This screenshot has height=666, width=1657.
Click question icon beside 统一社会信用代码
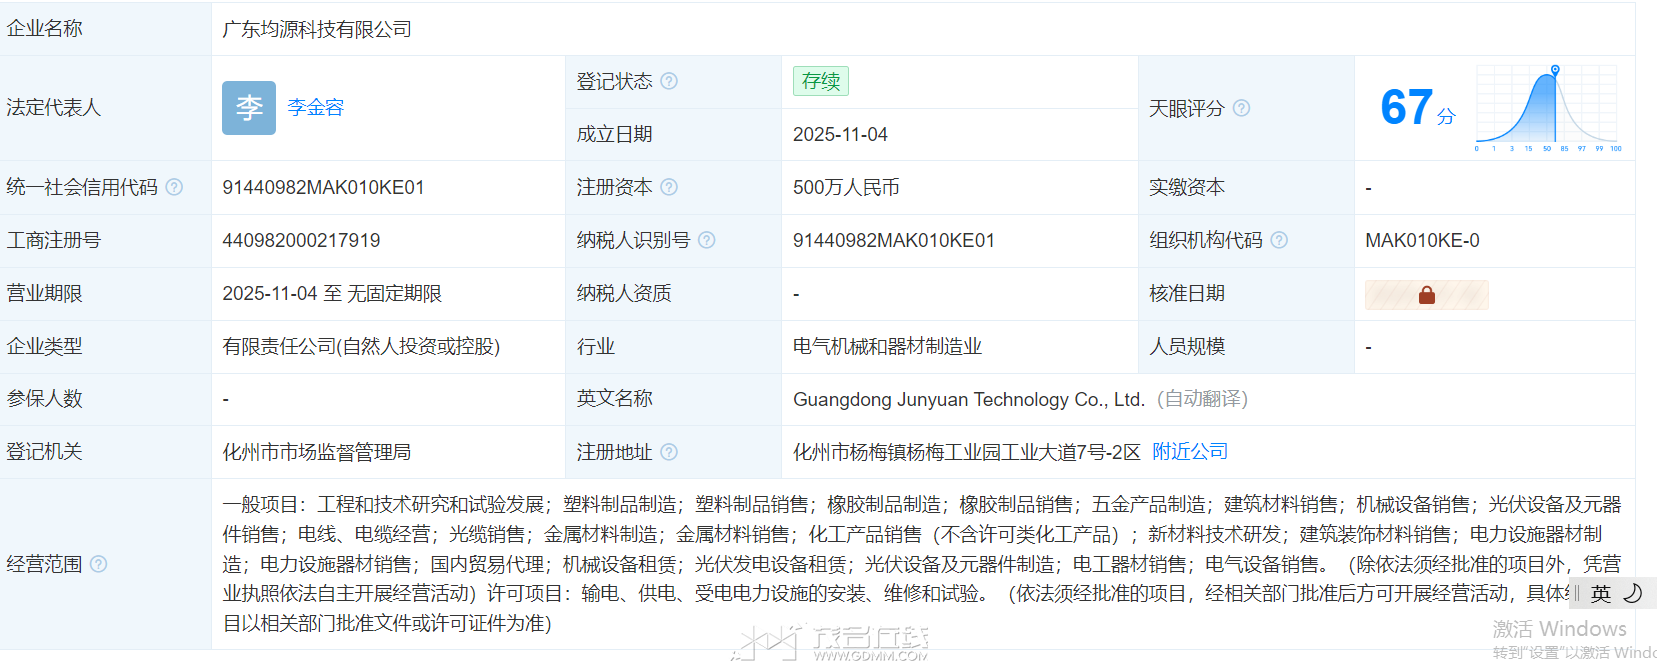pyautogui.click(x=174, y=187)
